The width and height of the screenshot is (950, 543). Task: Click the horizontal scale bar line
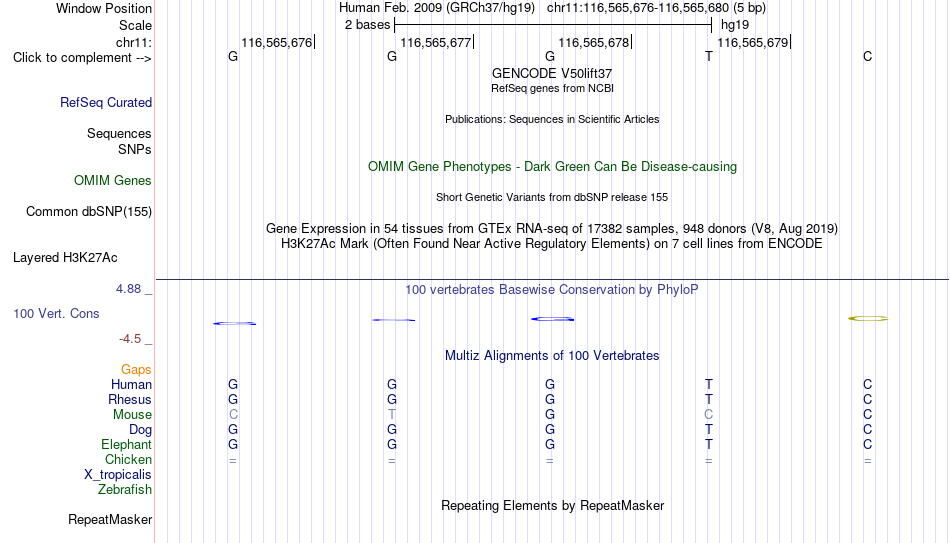tap(553, 25)
